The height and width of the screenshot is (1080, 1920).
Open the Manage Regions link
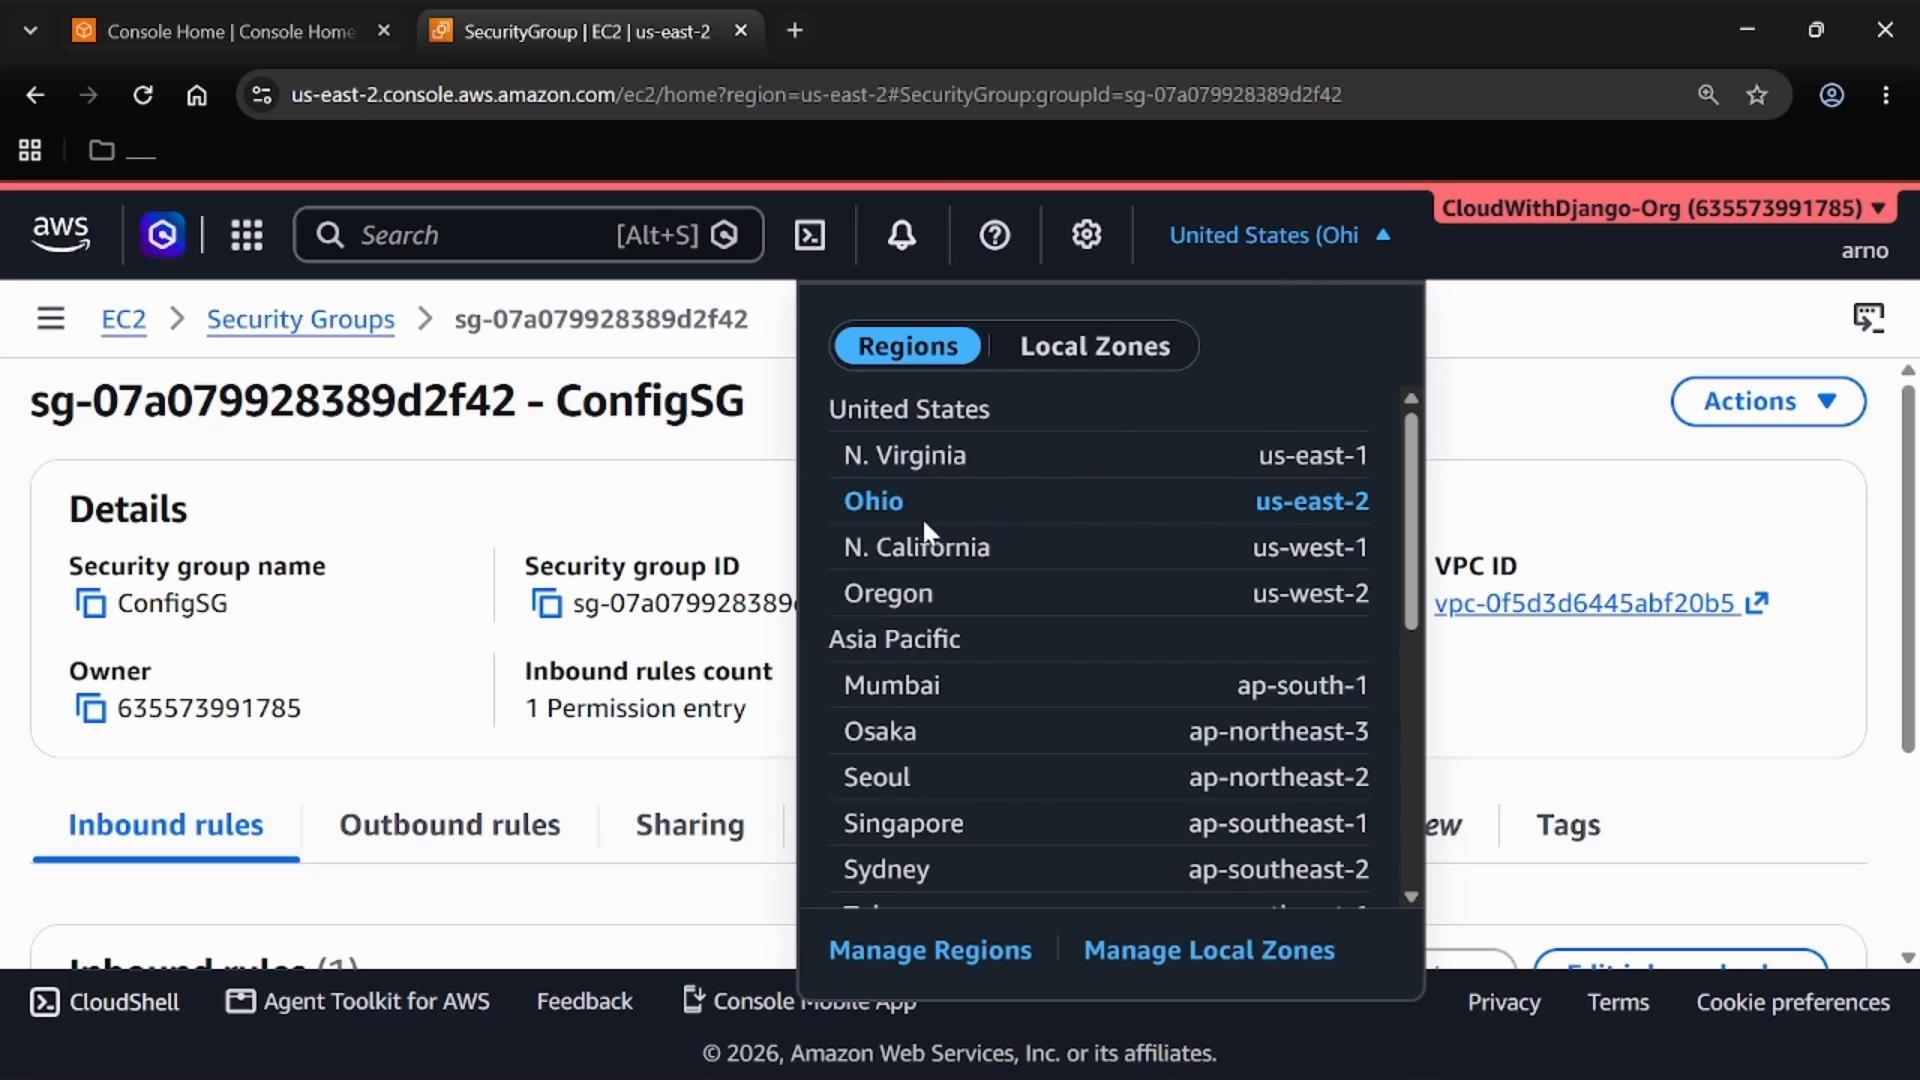(930, 950)
